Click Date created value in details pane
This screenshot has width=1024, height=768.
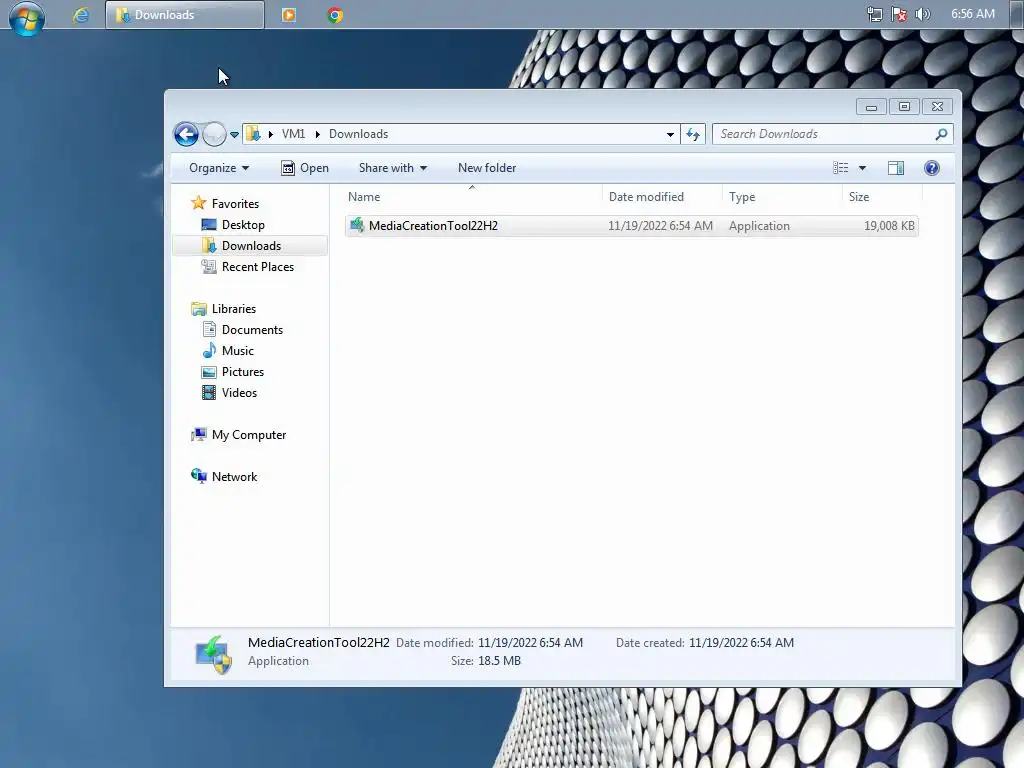[x=741, y=643]
